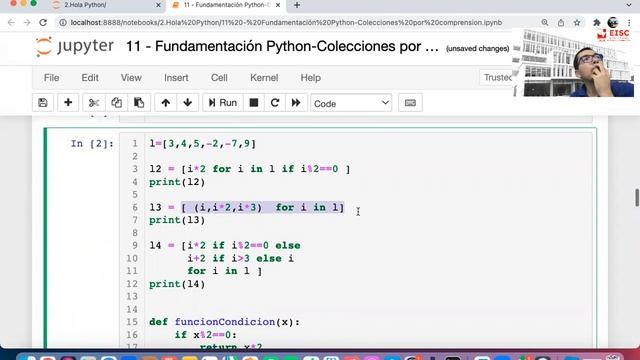Open the Edit menu
This screenshot has height=360, width=640.
(90, 78)
